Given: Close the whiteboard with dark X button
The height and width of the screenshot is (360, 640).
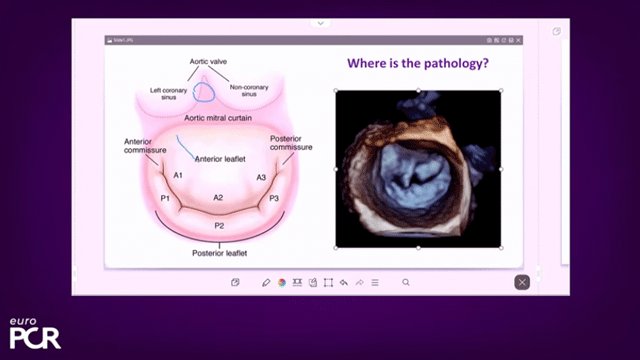Looking at the screenshot, I should pyautogui.click(x=522, y=282).
